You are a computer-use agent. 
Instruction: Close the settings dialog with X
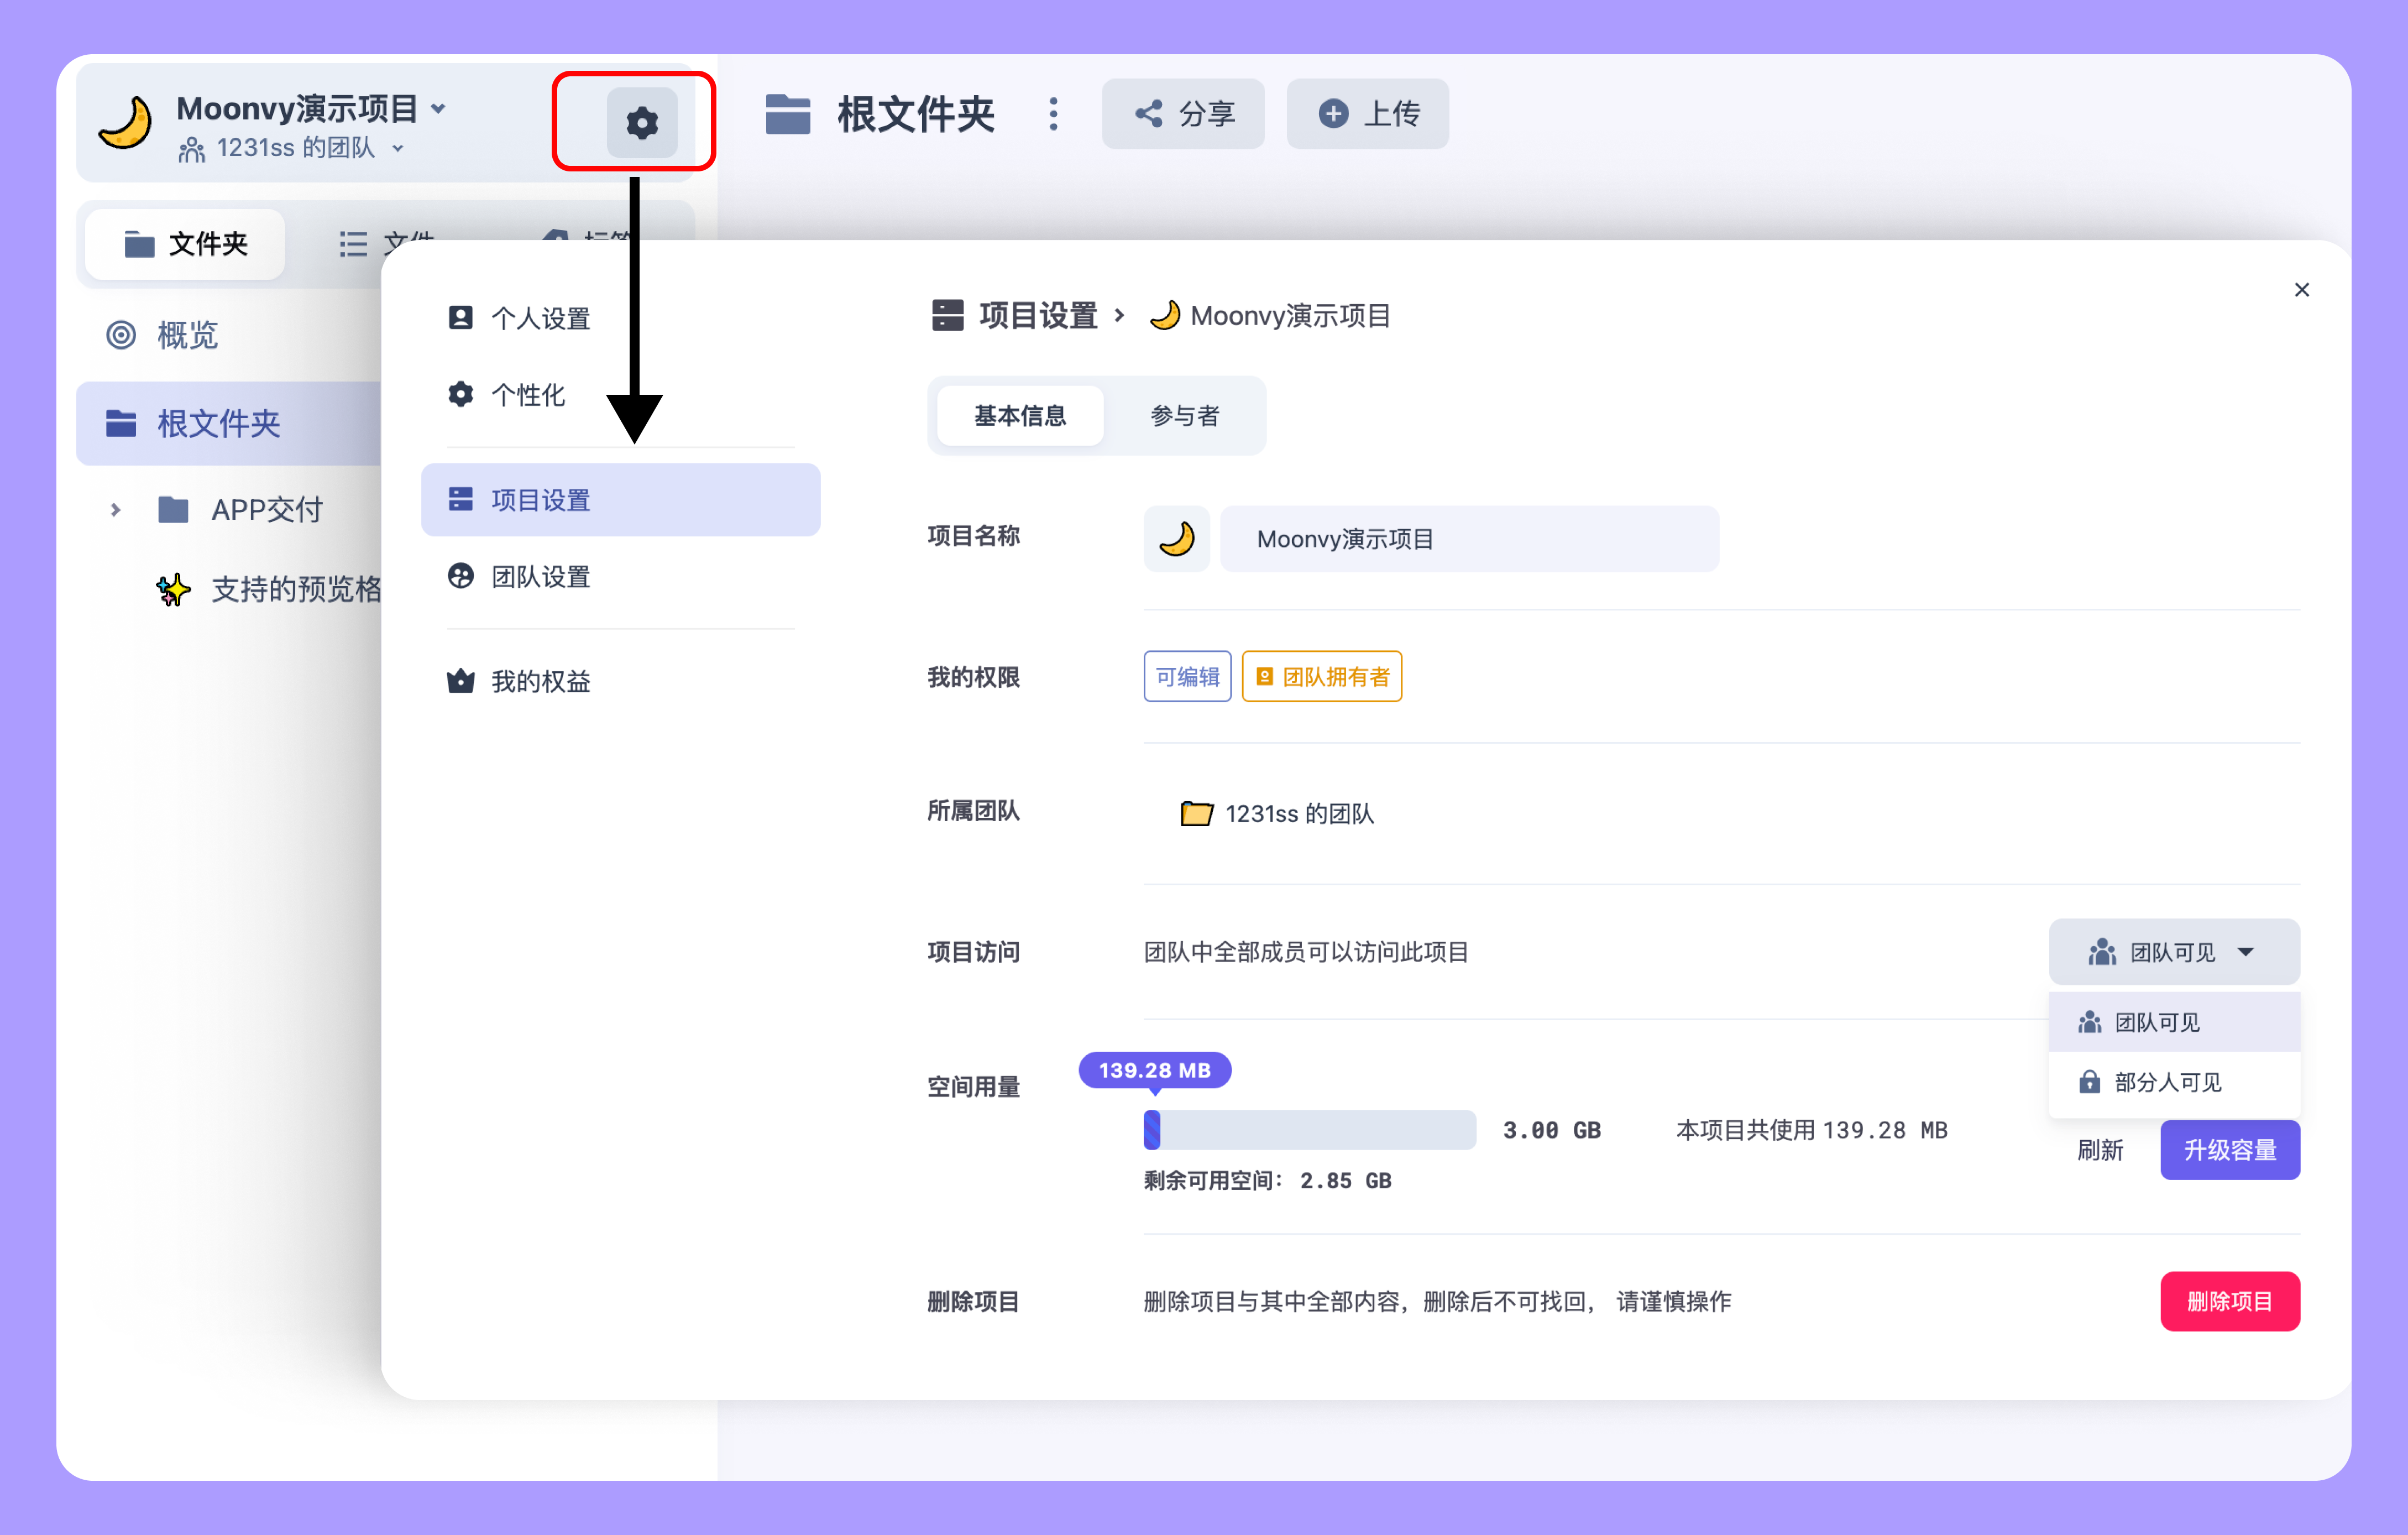(2301, 290)
